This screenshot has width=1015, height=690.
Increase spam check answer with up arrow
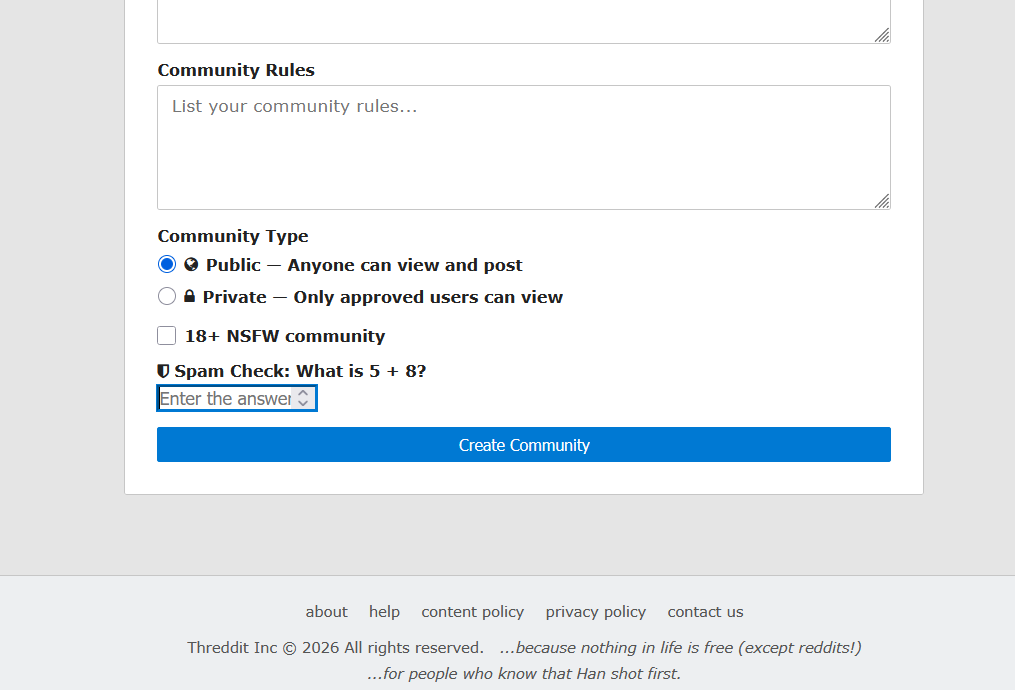tap(303, 393)
